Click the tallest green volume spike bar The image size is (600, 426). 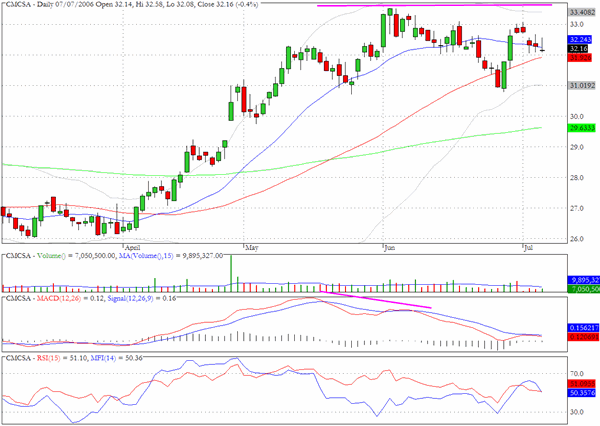[x=231, y=273]
